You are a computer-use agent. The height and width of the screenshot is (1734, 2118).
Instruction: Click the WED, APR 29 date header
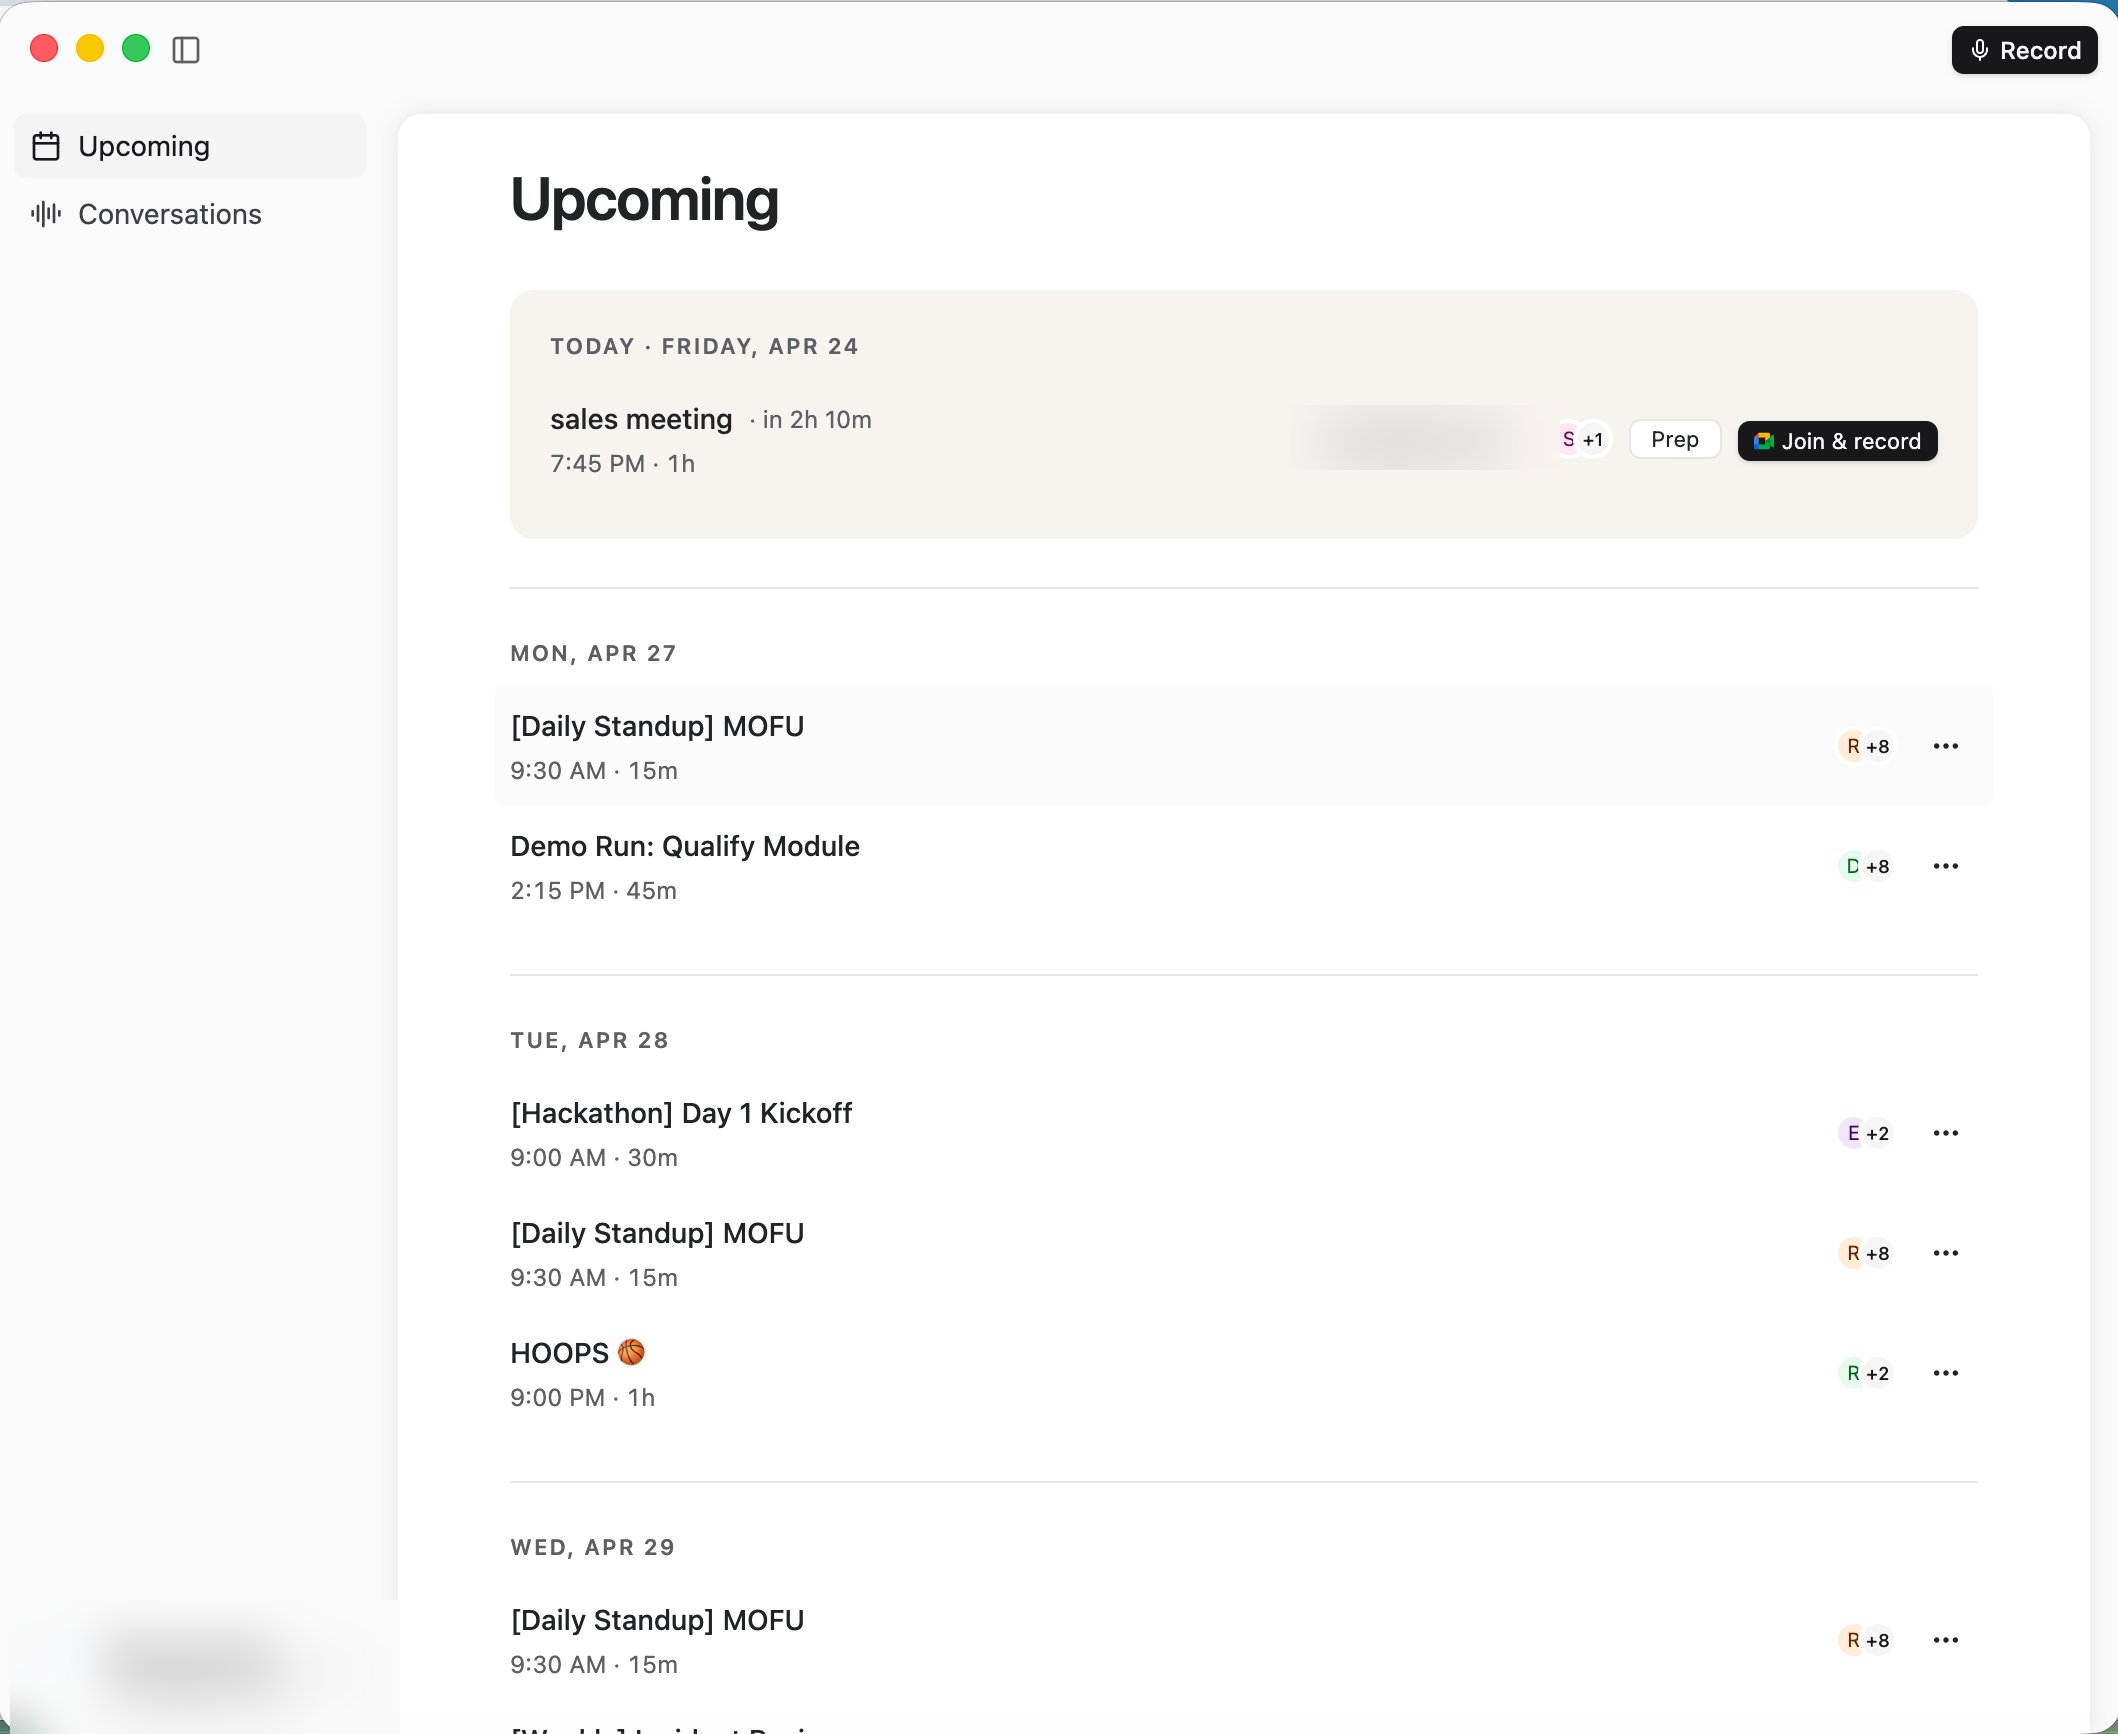[x=592, y=1547]
